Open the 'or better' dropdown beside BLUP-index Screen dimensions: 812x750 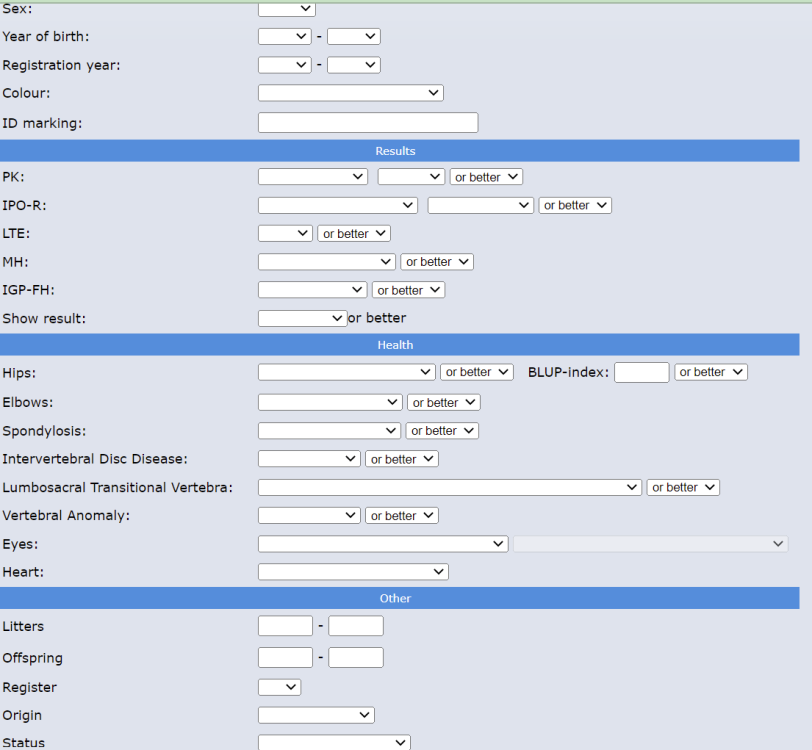pos(711,372)
